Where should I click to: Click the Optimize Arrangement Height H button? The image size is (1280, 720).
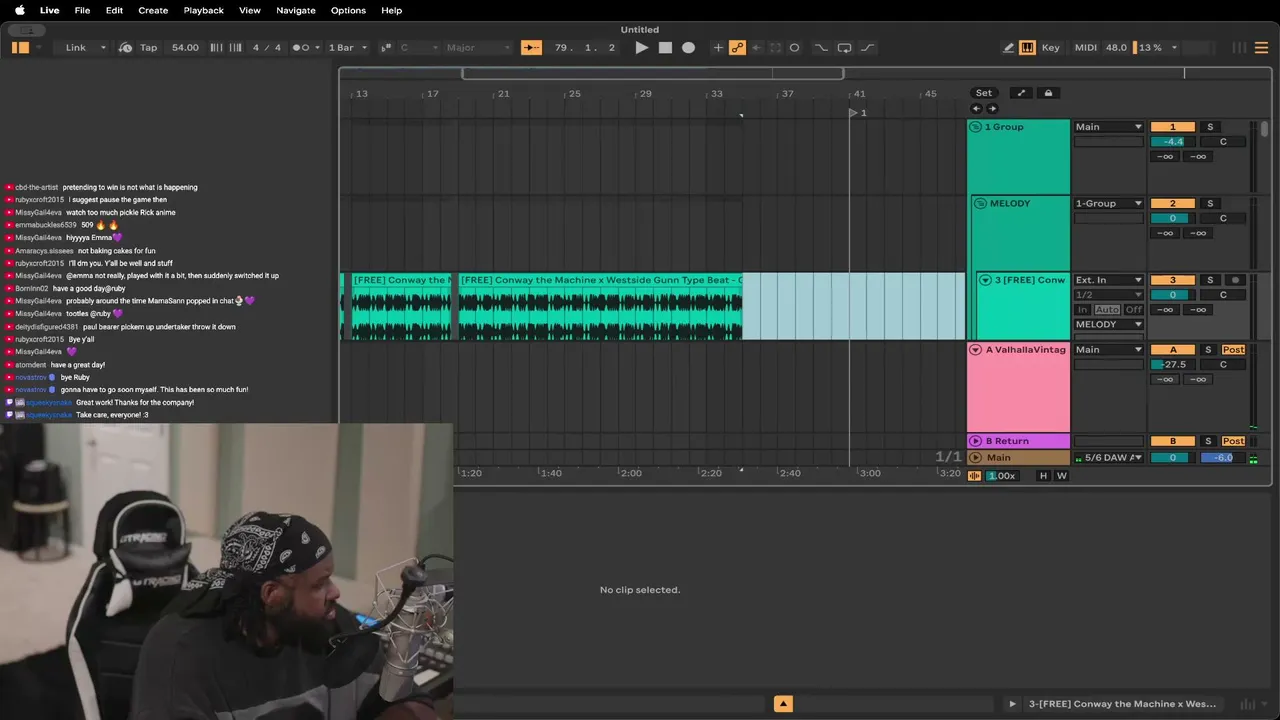(1044, 476)
